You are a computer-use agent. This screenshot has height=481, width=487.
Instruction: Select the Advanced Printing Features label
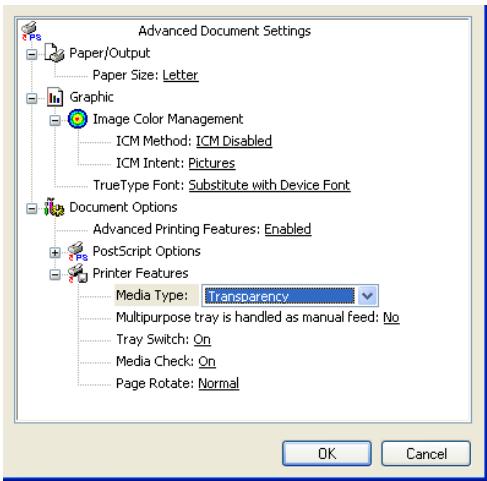point(176,229)
